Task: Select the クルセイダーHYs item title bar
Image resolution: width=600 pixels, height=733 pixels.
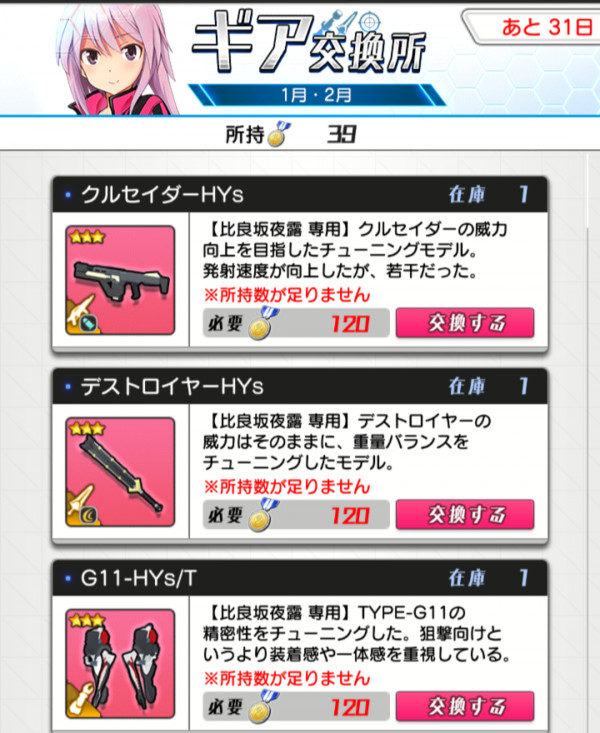Action: coord(300,194)
